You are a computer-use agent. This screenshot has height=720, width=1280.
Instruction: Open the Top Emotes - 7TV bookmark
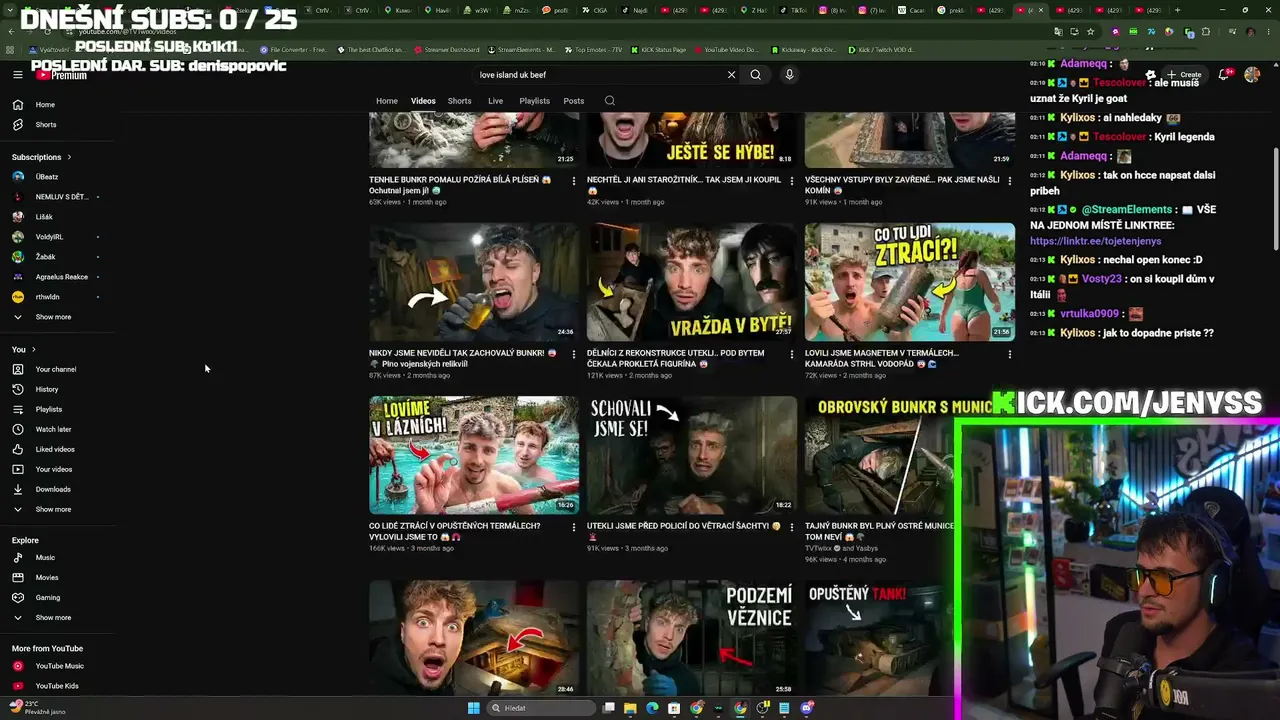[x=594, y=50]
